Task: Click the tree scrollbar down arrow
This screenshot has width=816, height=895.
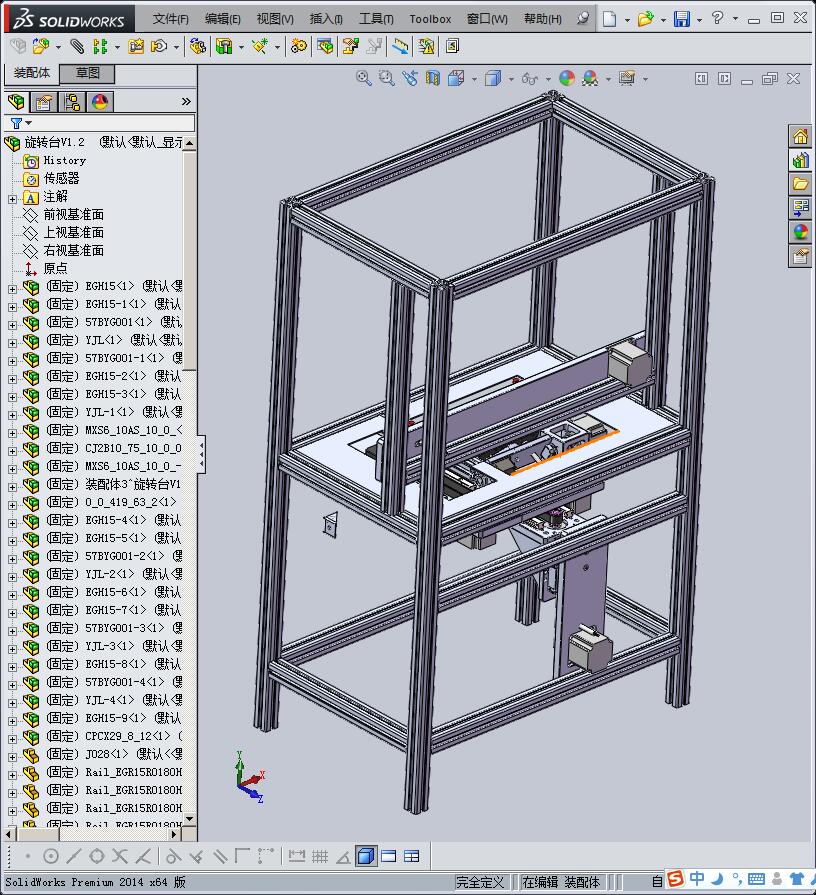Action: click(x=190, y=819)
